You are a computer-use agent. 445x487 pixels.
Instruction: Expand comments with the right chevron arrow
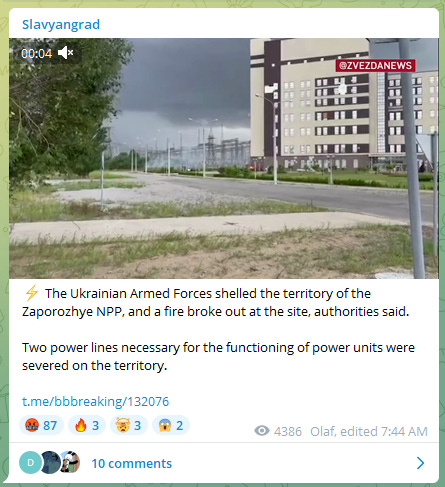click(420, 463)
